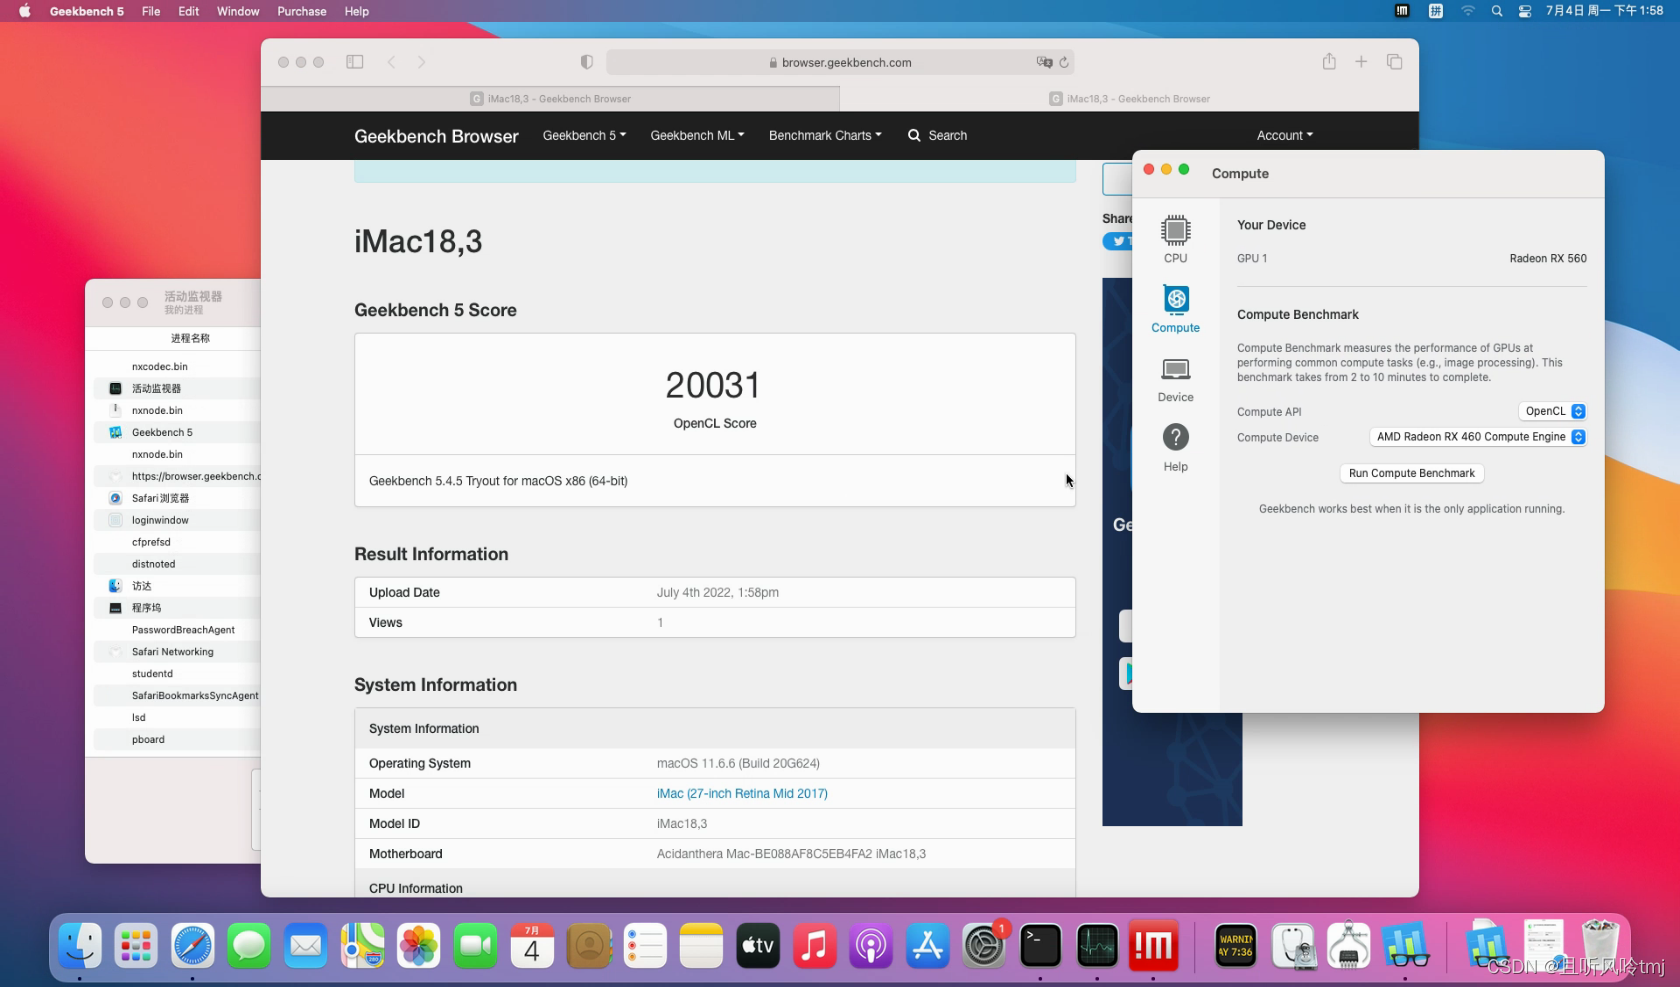
Task: Reload the Geekbench page
Action: tap(1064, 62)
